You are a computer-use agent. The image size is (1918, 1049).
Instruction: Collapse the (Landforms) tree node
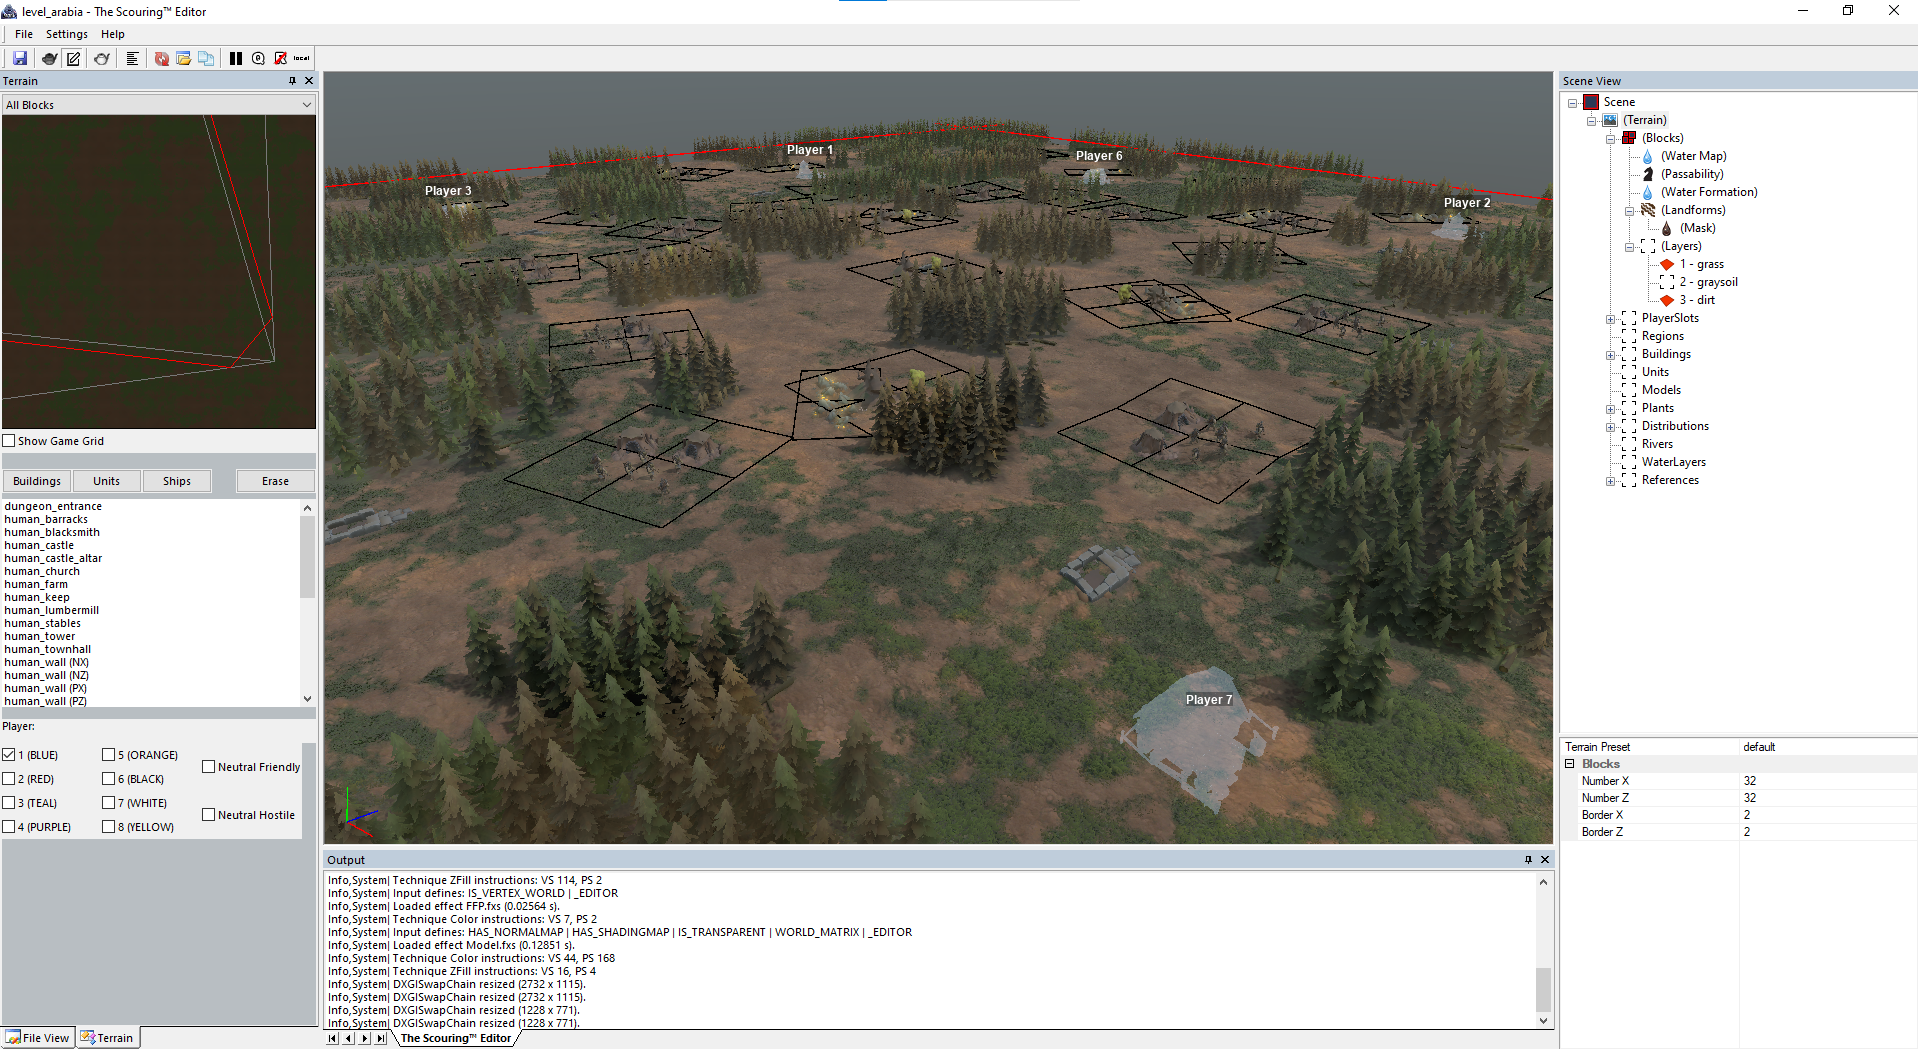tap(1630, 211)
